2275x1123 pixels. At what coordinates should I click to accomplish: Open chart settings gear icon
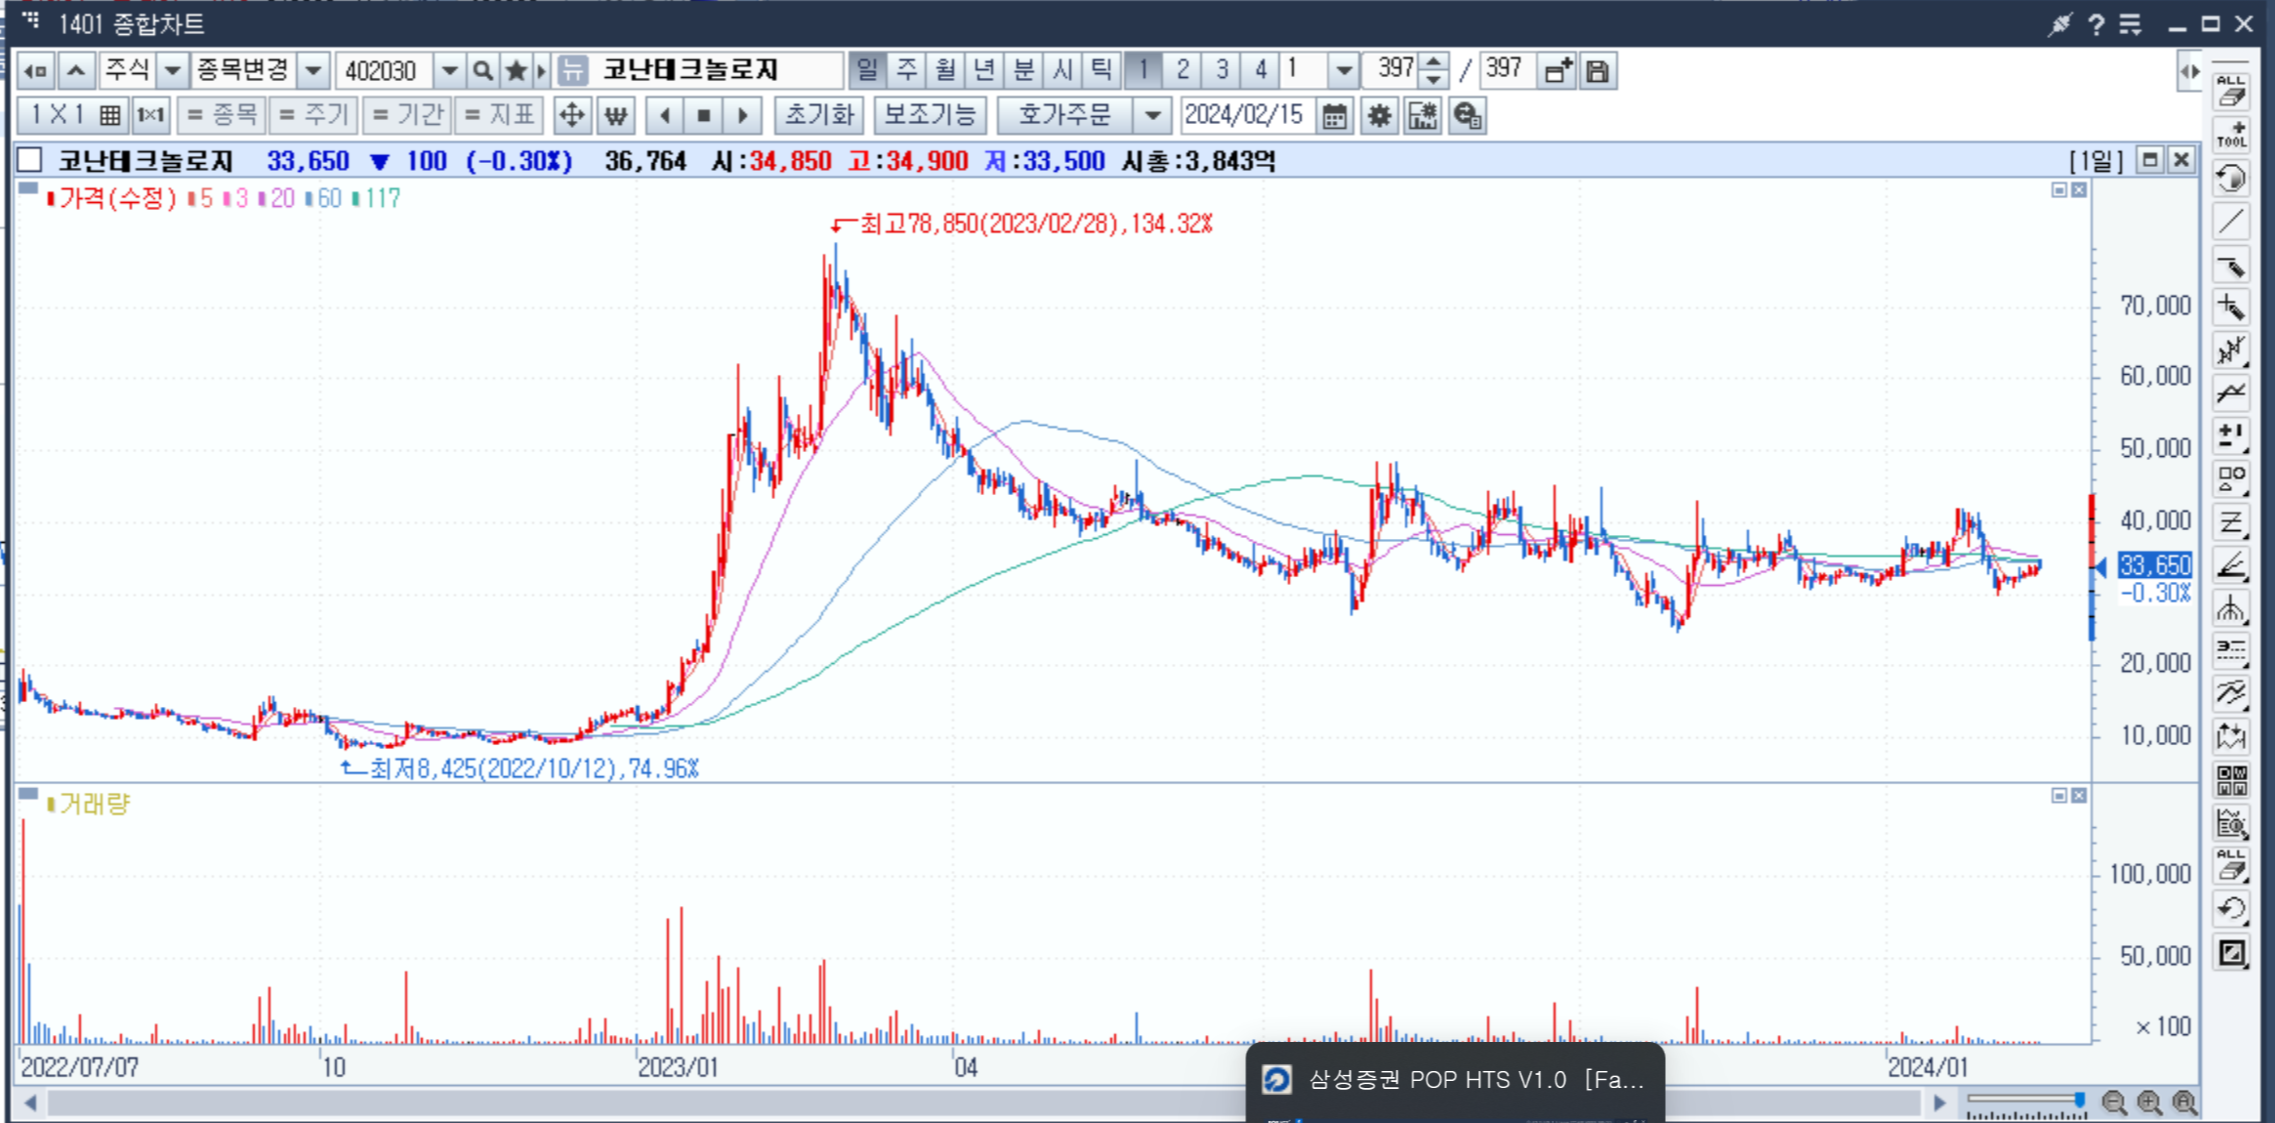[1379, 116]
